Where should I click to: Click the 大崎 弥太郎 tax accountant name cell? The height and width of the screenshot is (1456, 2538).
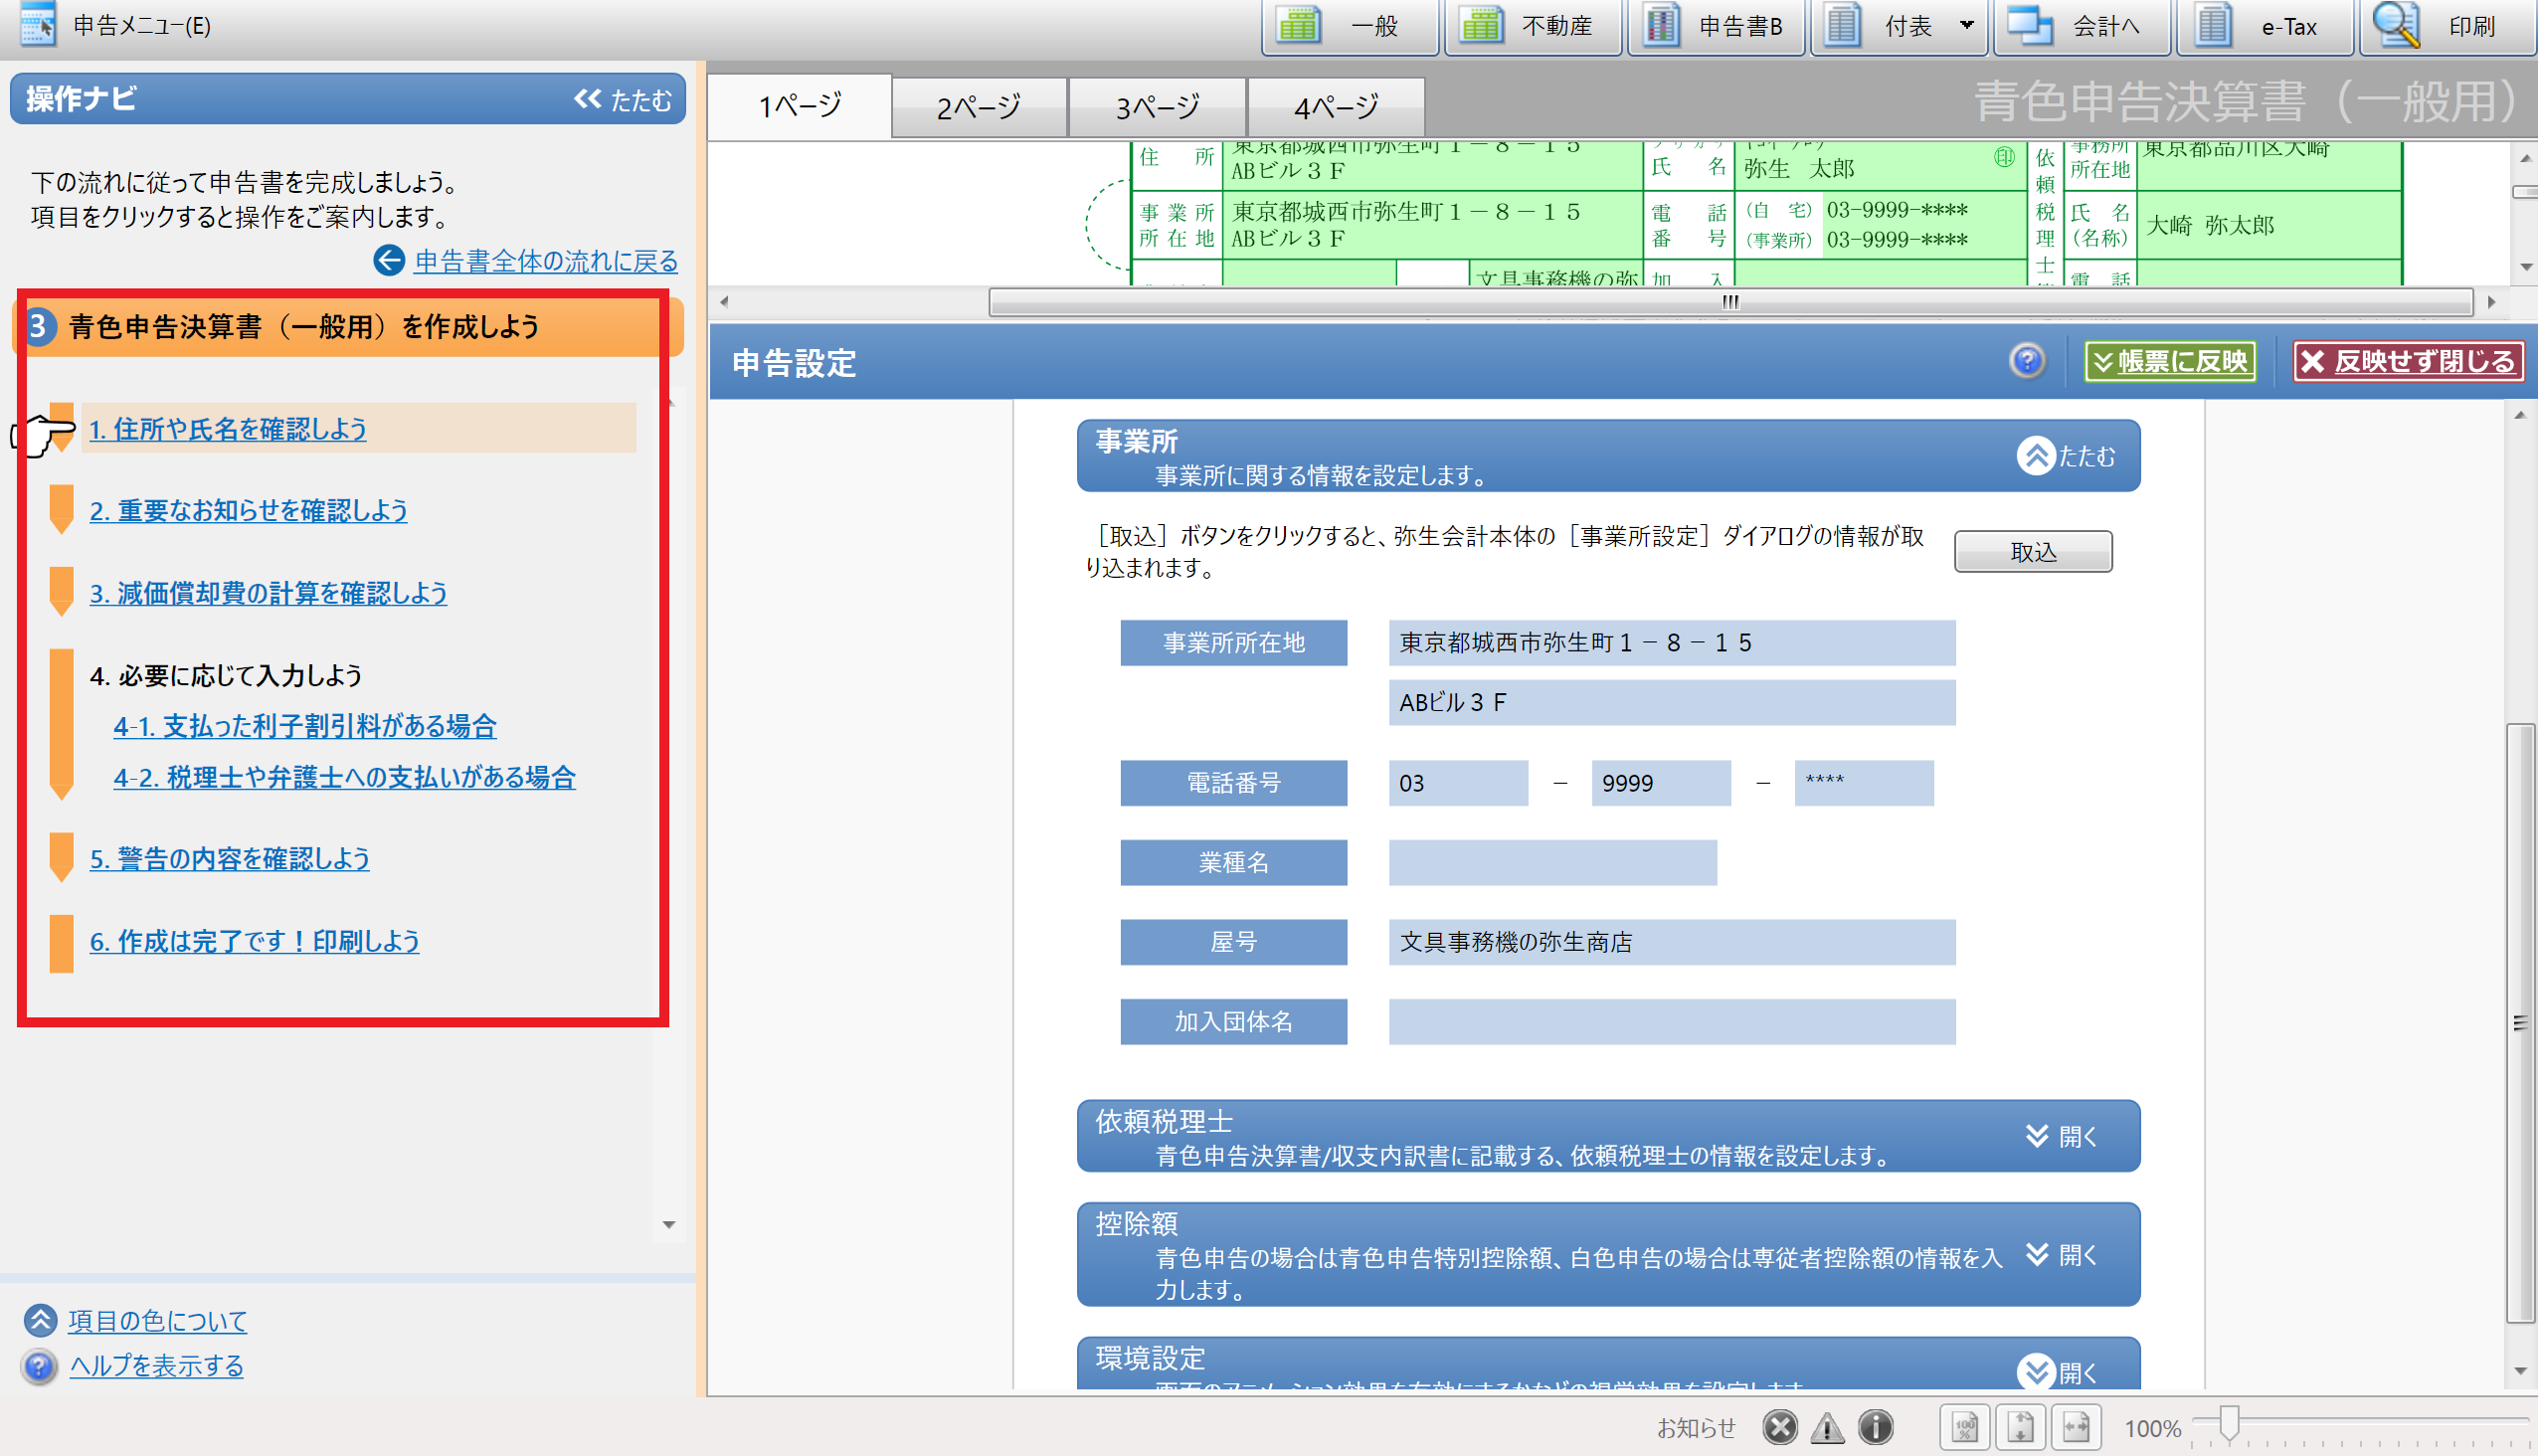pos(2269,226)
